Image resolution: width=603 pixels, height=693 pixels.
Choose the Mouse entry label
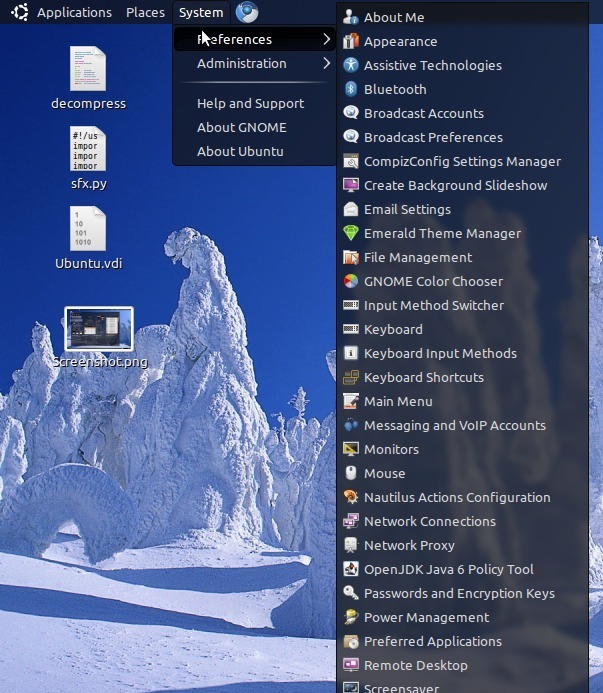[385, 473]
